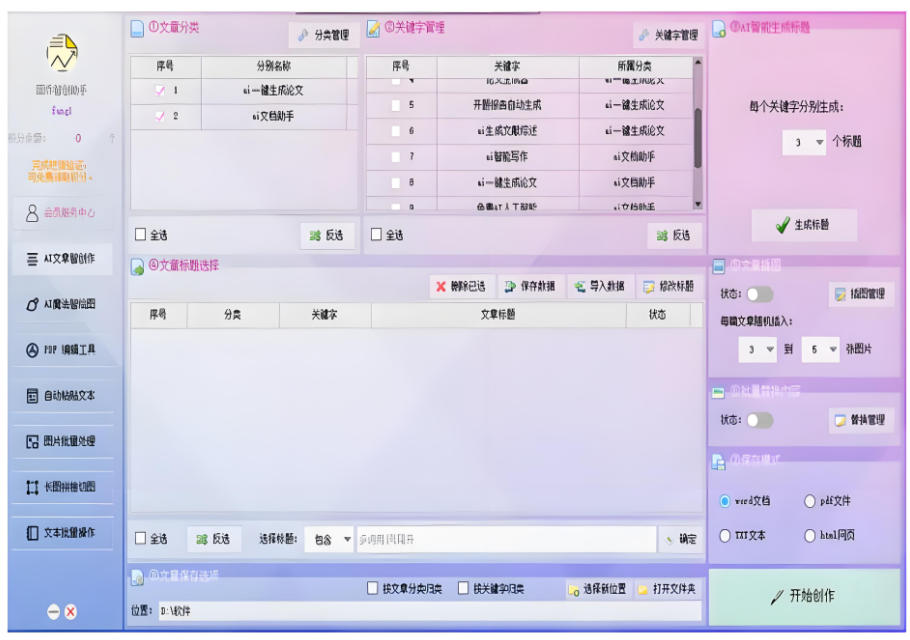910x640 pixels.
Task: Tick 全选 under the category list
Action: click(x=140, y=234)
